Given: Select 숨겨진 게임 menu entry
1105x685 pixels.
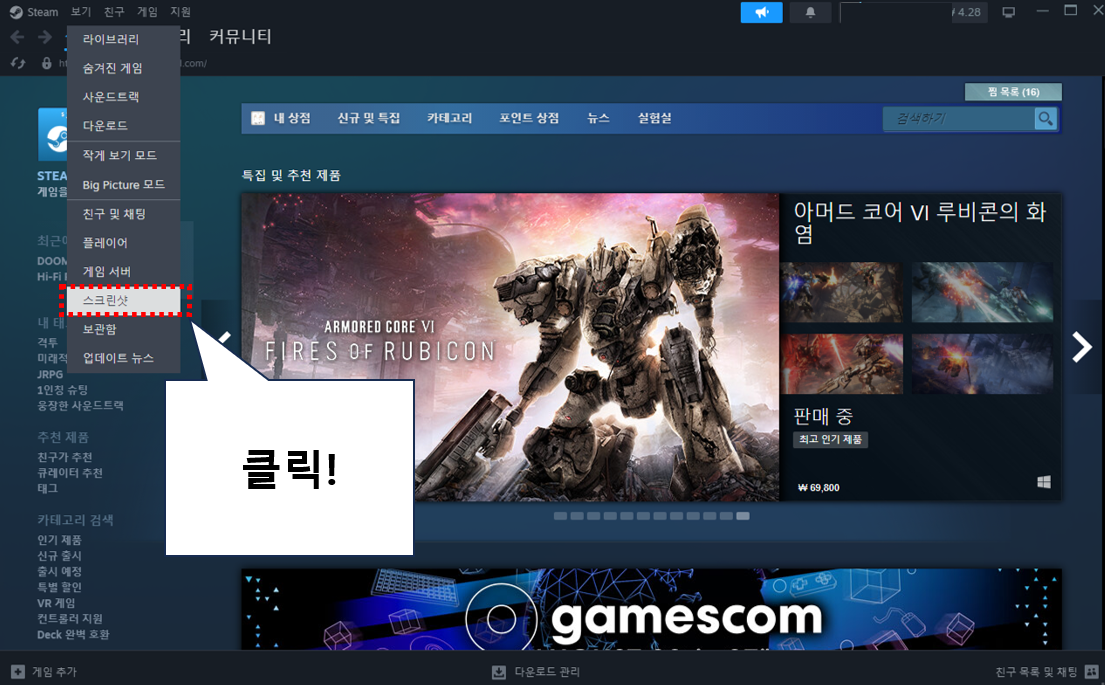Looking at the screenshot, I should 124,68.
